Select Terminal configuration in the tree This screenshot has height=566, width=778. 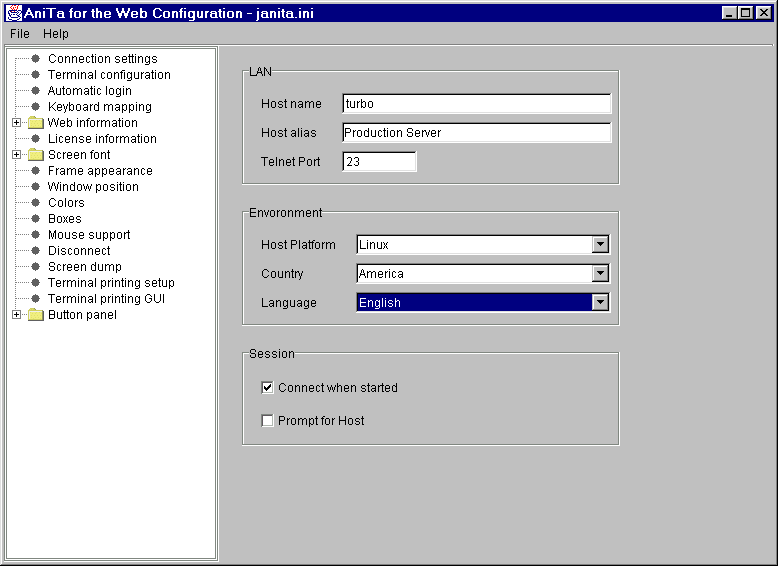click(x=109, y=74)
